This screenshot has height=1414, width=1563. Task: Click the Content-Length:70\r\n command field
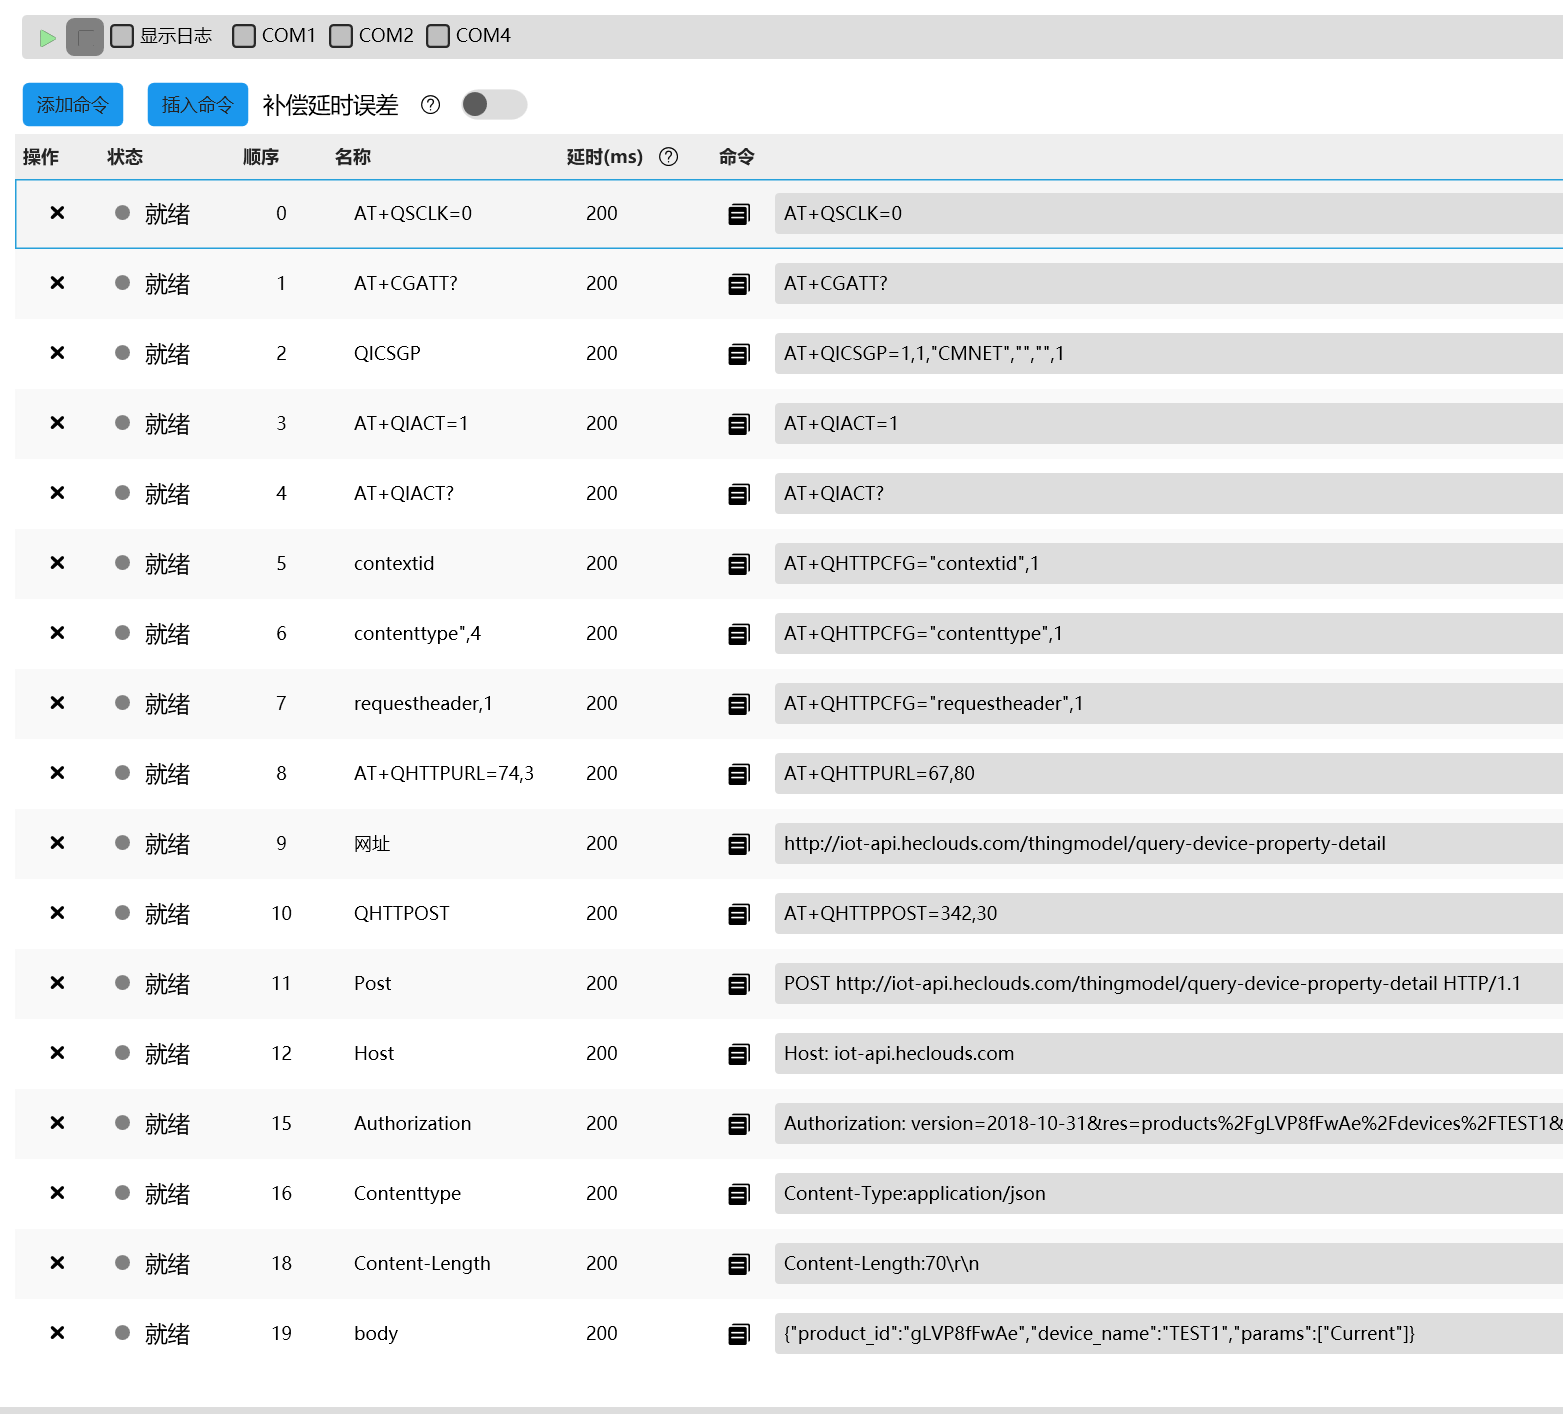pyautogui.click(x=1168, y=1263)
